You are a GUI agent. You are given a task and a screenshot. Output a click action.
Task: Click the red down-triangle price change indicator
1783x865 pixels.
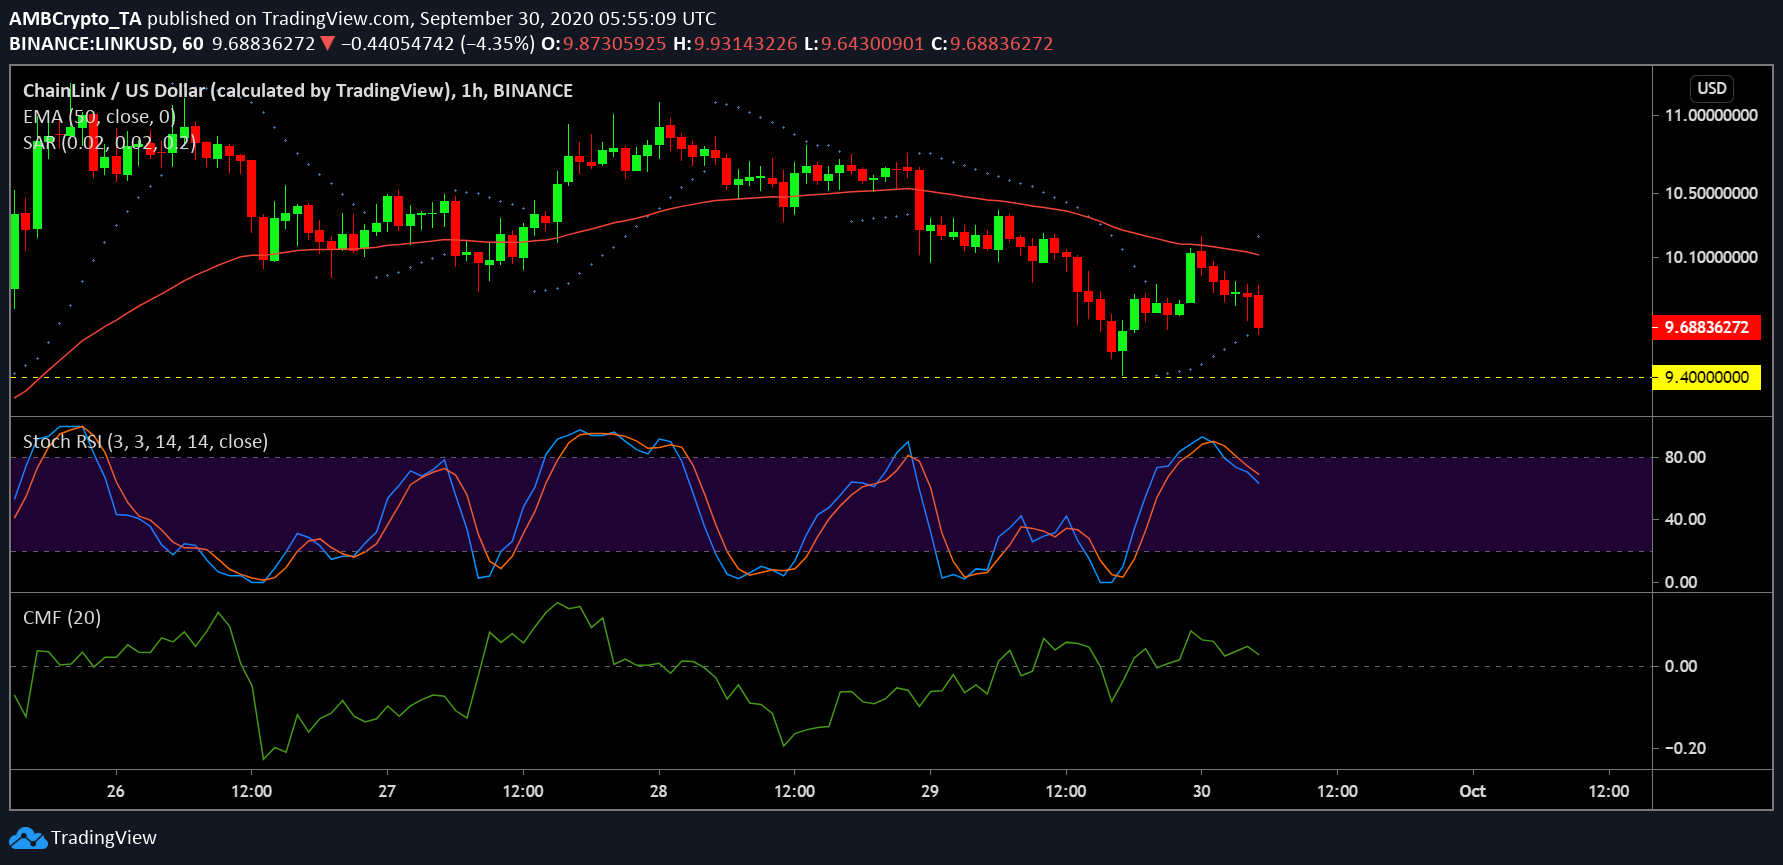(x=327, y=44)
